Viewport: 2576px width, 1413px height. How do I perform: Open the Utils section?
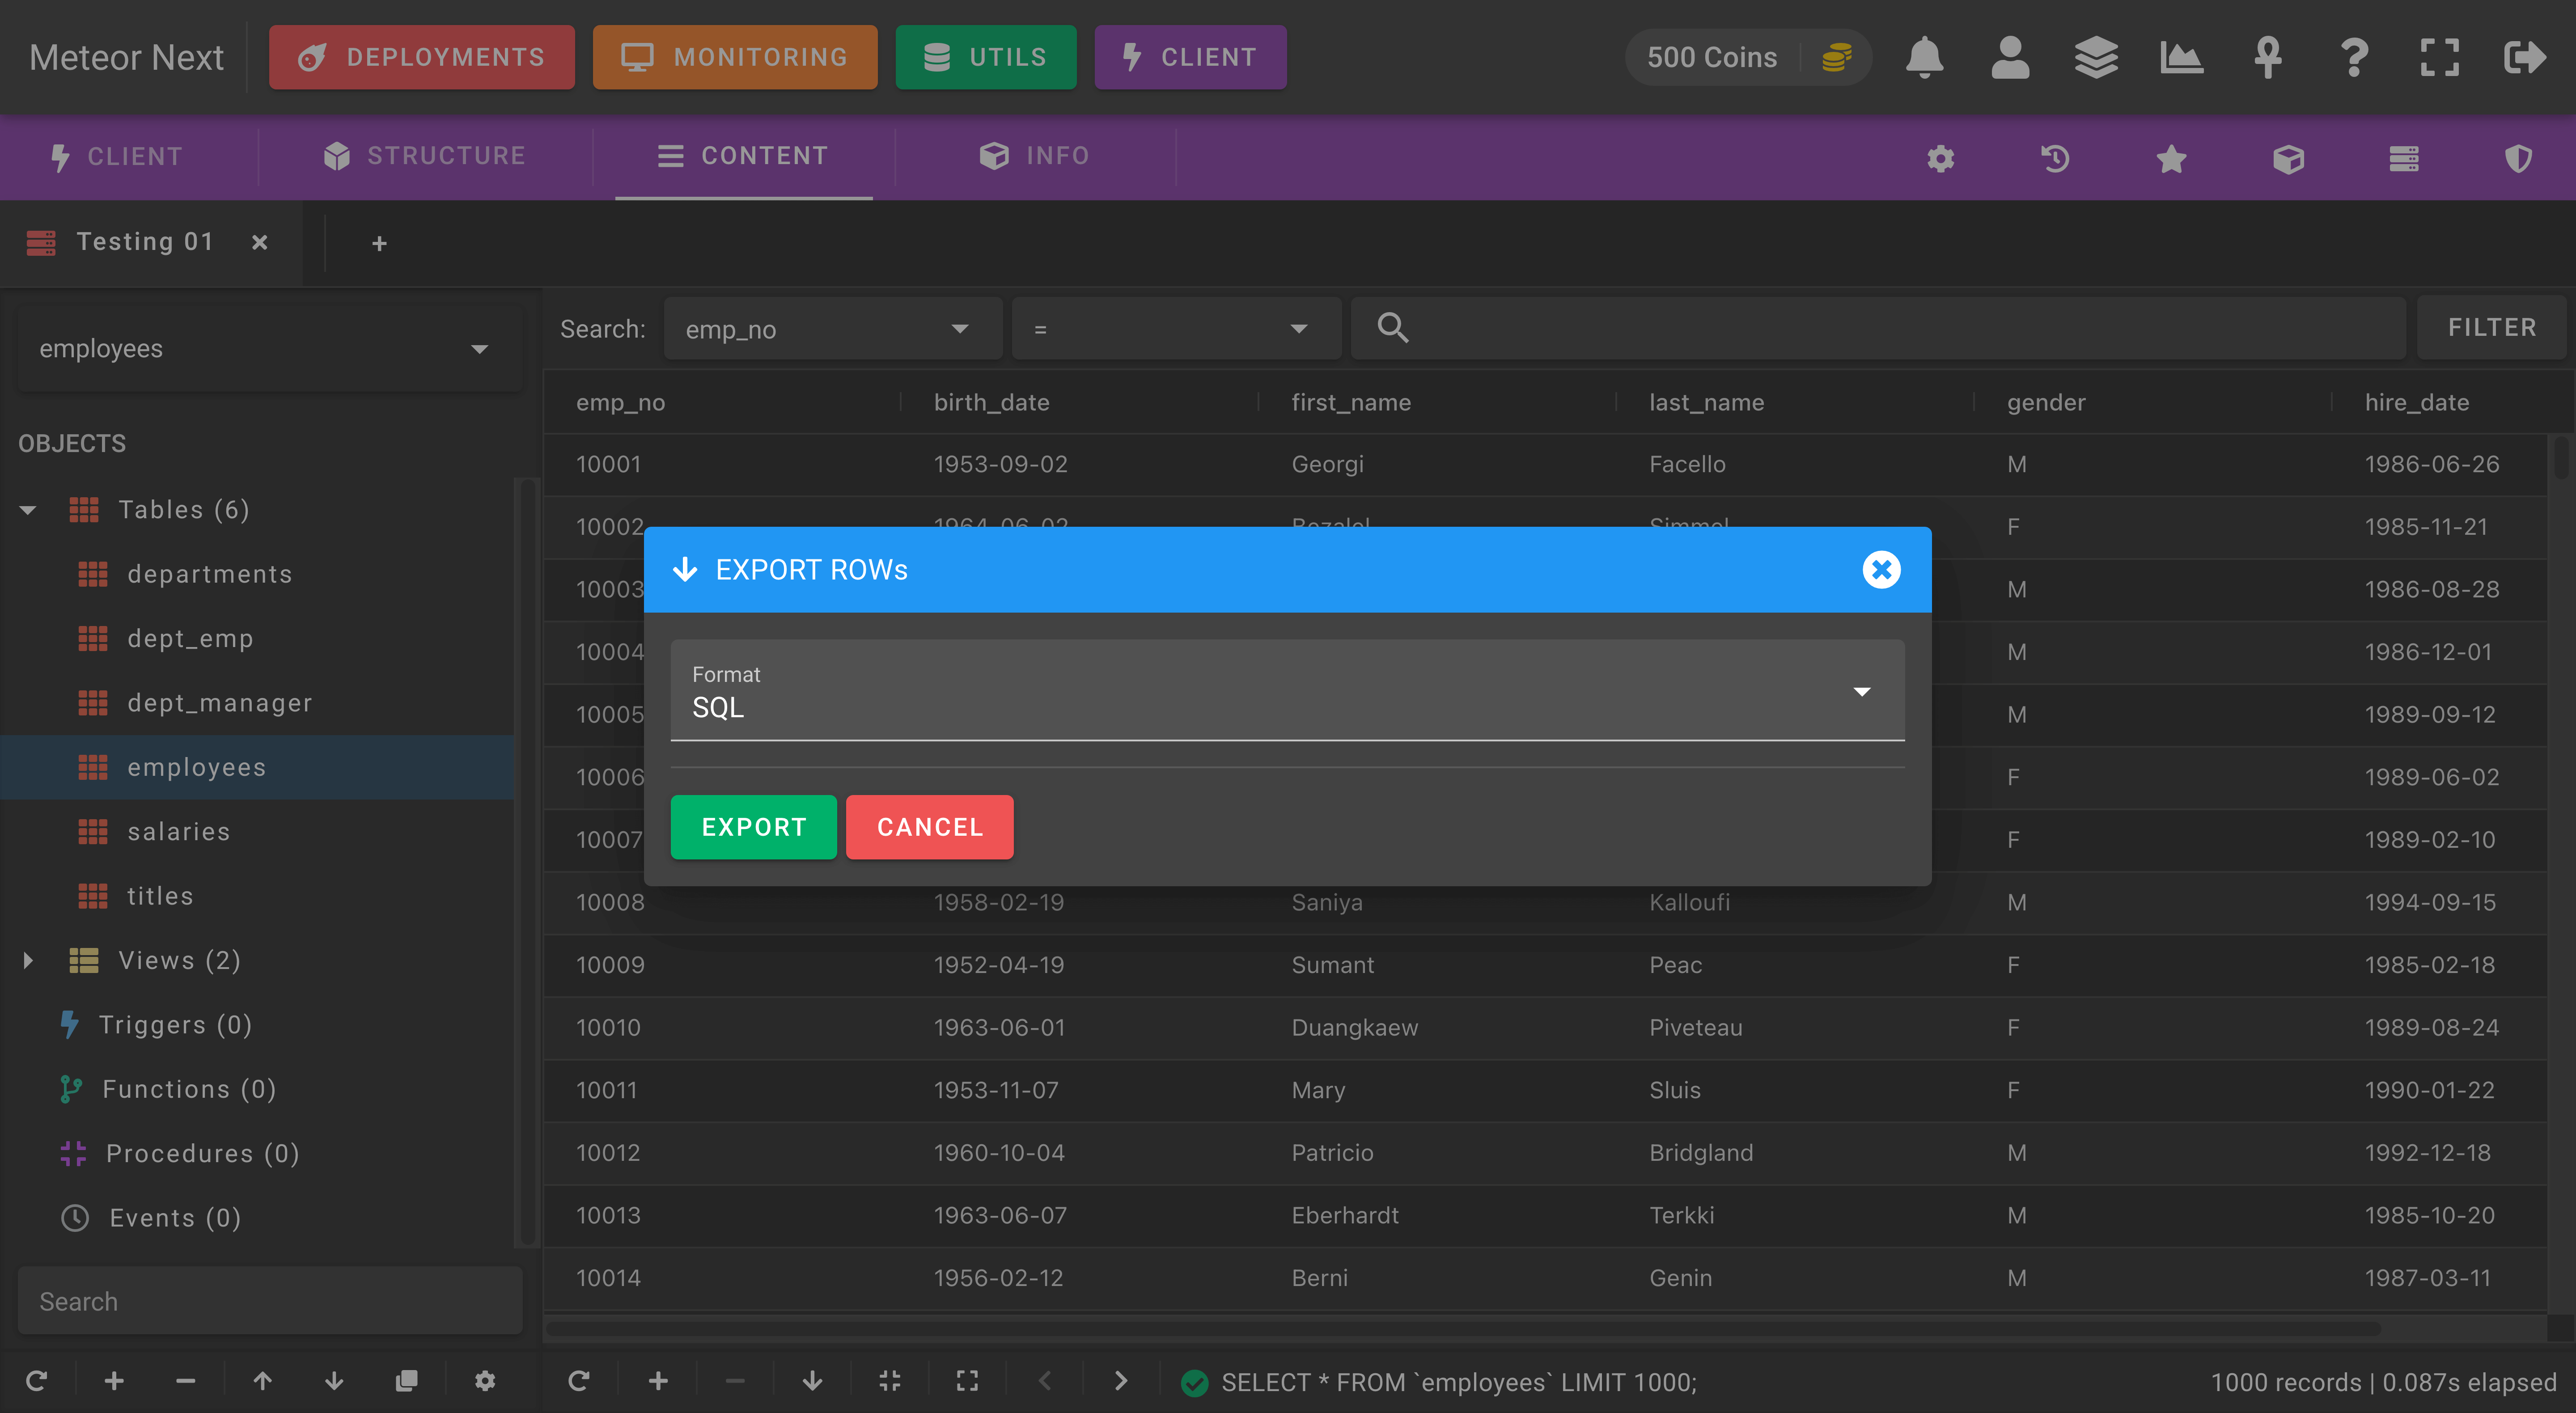(986, 57)
